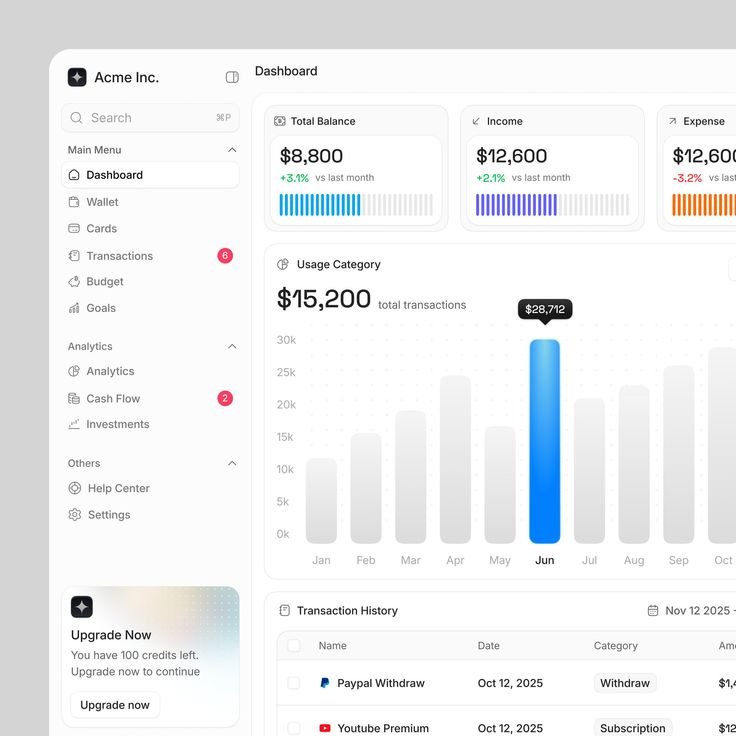
Task: Collapse the Others section chevron
Action: [232, 463]
